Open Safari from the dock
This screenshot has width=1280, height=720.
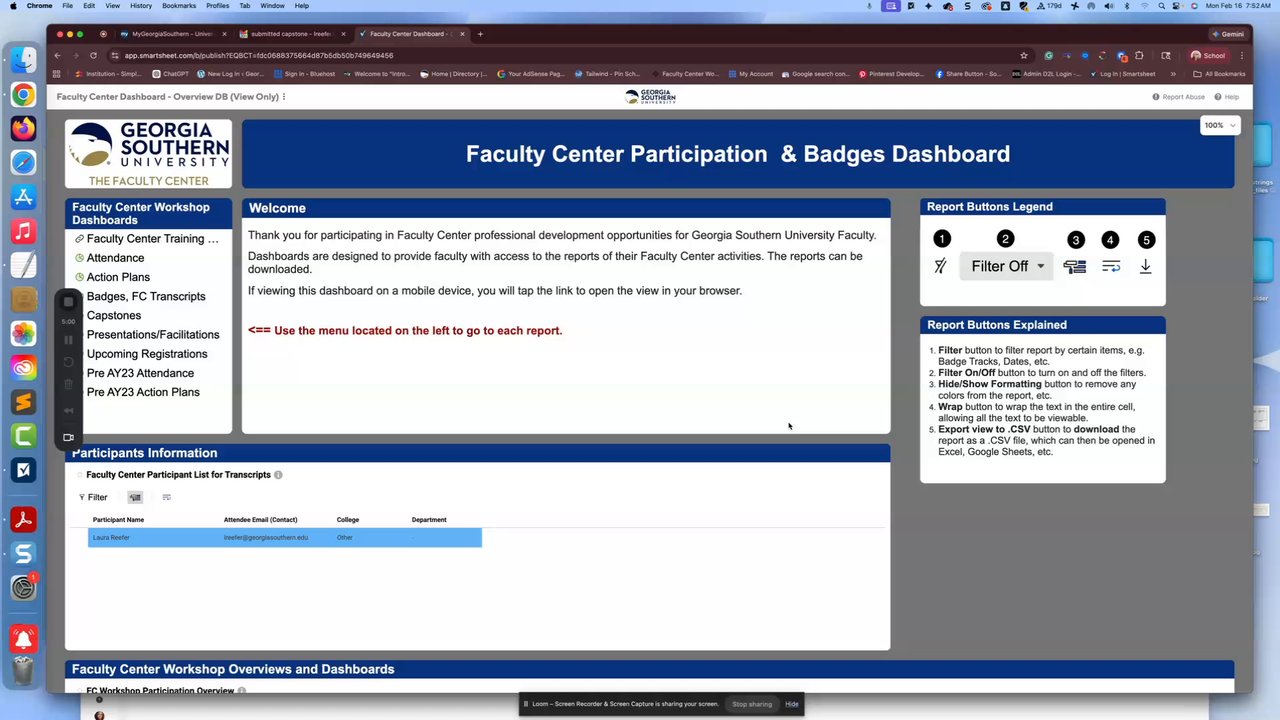point(24,163)
